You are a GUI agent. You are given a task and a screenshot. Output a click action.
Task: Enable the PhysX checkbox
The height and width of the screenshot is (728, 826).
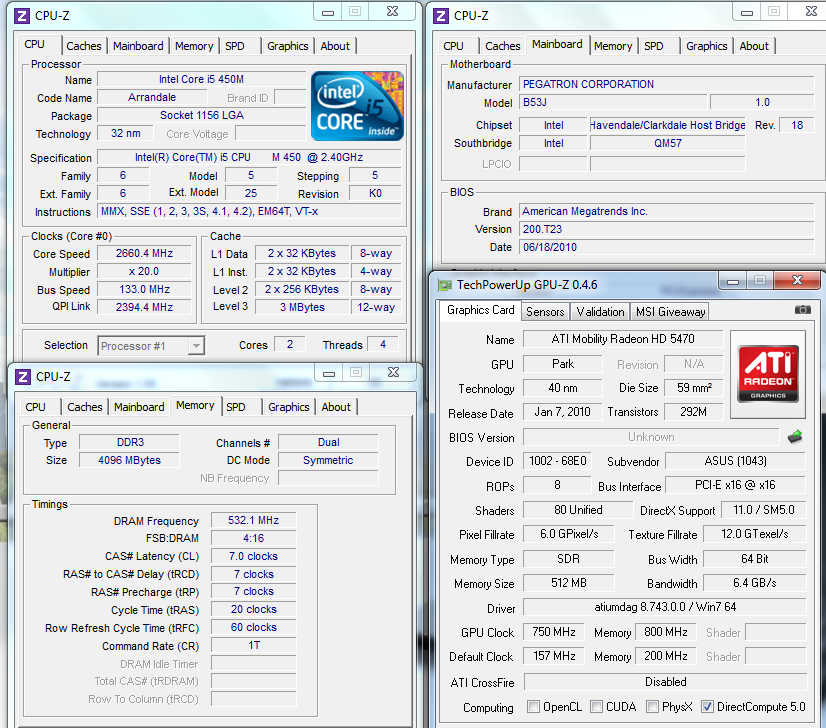point(652,706)
